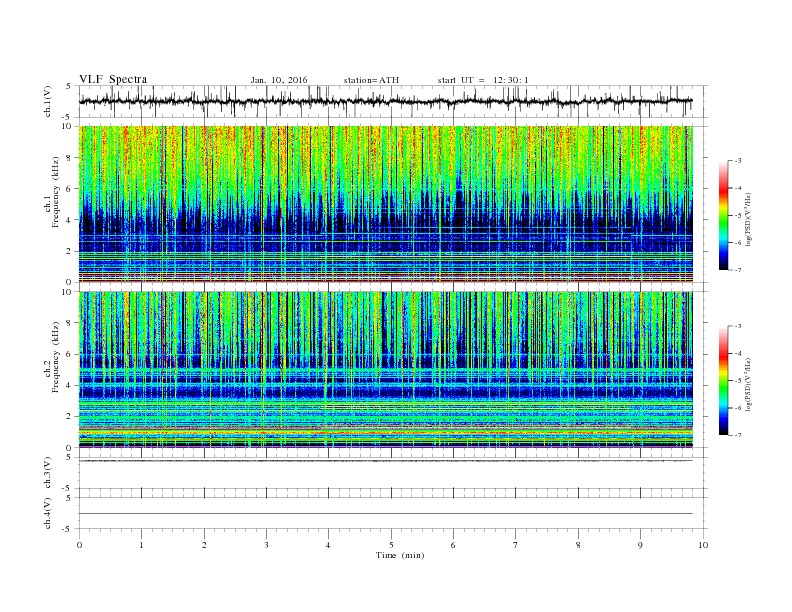Click the time axis tick label "0"
Image resolution: width=792 pixels, height=612 pixels.
[x=79, y=545]
